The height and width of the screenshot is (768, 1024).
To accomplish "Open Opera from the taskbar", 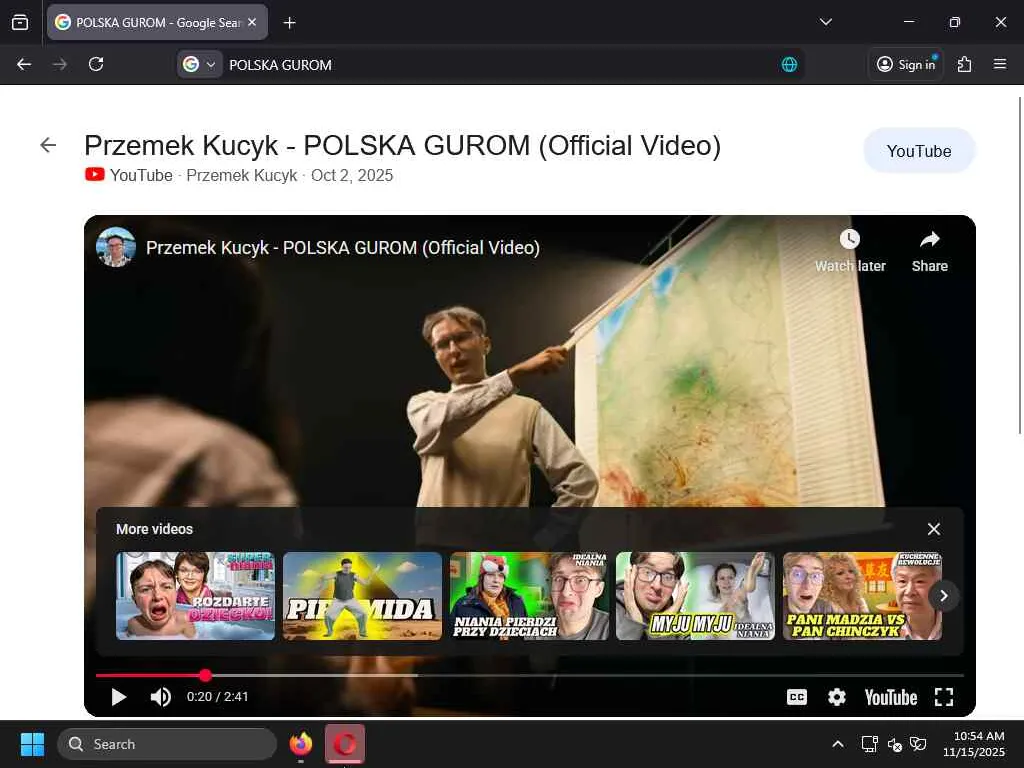I will click(x=345, y=744).
